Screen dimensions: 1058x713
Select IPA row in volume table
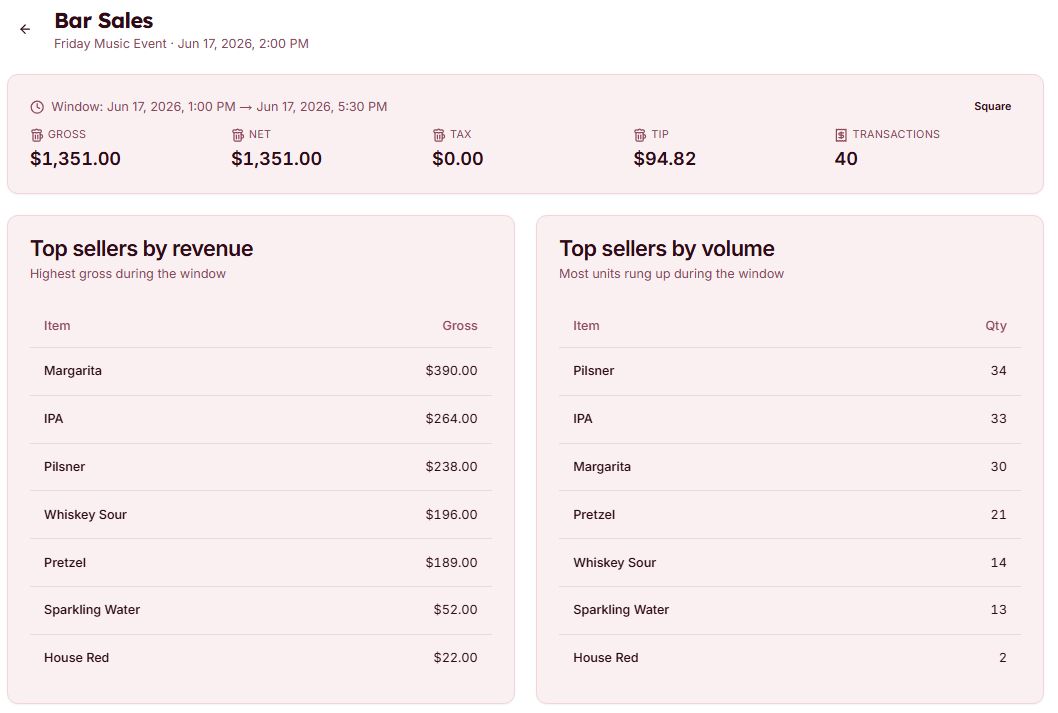point(789,419)
